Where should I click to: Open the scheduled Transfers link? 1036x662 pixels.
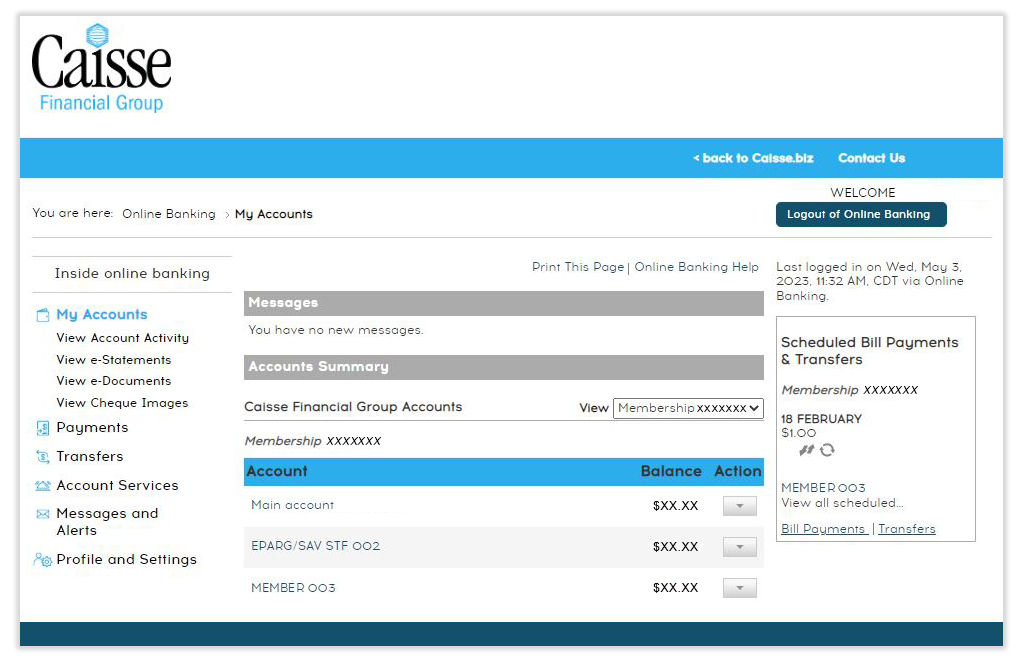point(906,529)
